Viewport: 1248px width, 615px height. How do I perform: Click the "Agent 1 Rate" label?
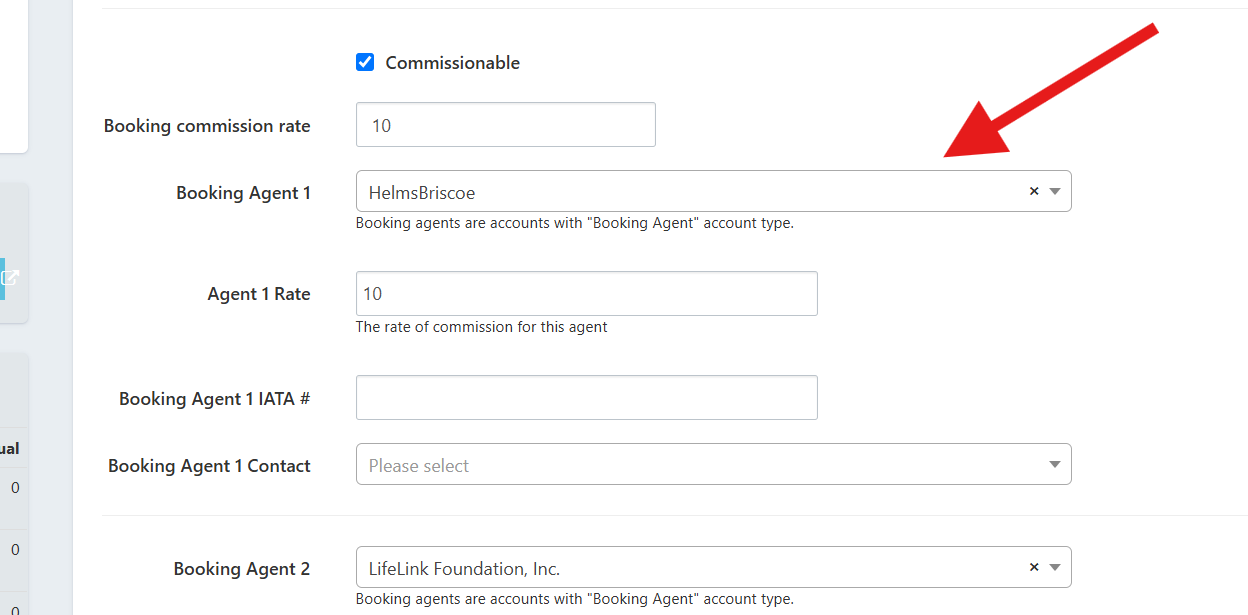tap(259, 294)
